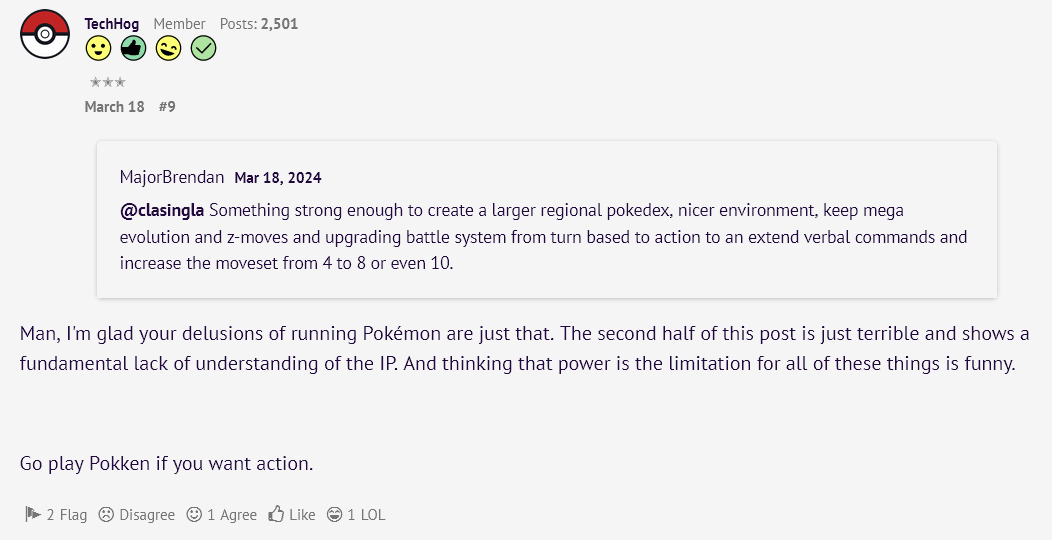Click the green checkmark badge

(203, 48)
